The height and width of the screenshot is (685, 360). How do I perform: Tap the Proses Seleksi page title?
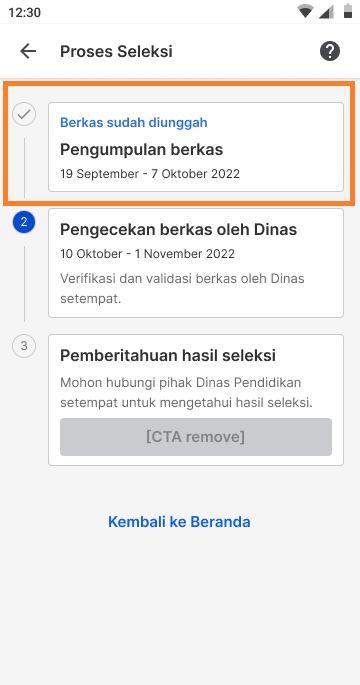click(x=116, y=52)
